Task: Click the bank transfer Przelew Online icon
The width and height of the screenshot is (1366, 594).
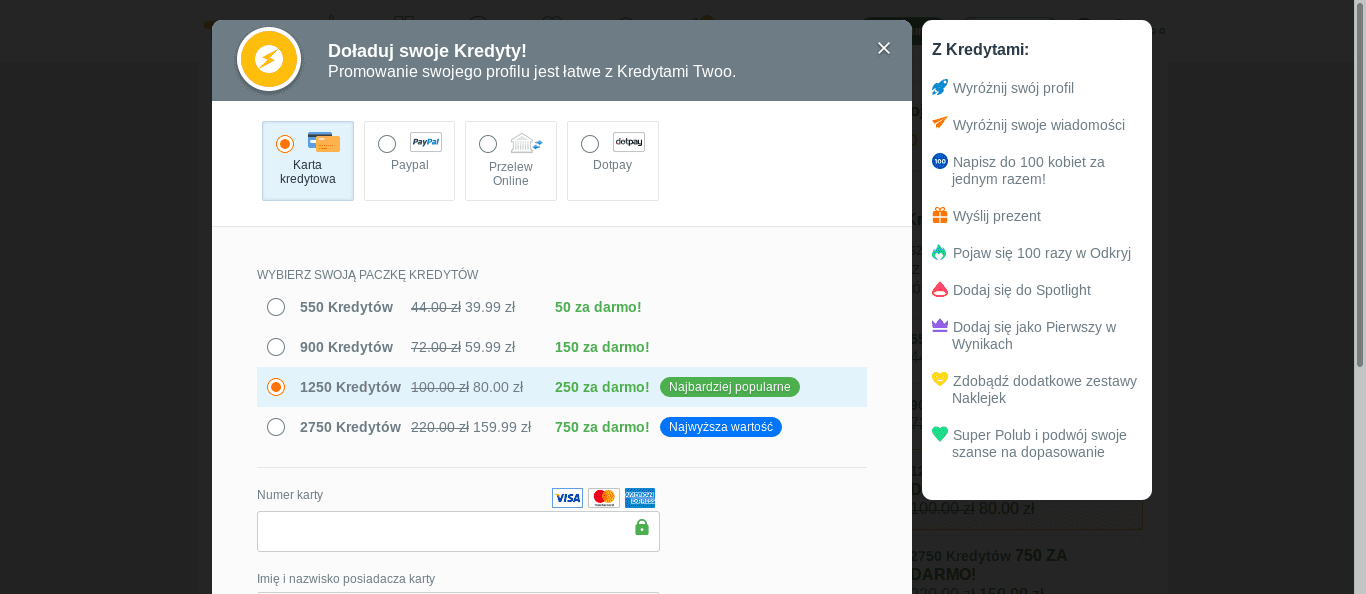Action: pos(526,143)
